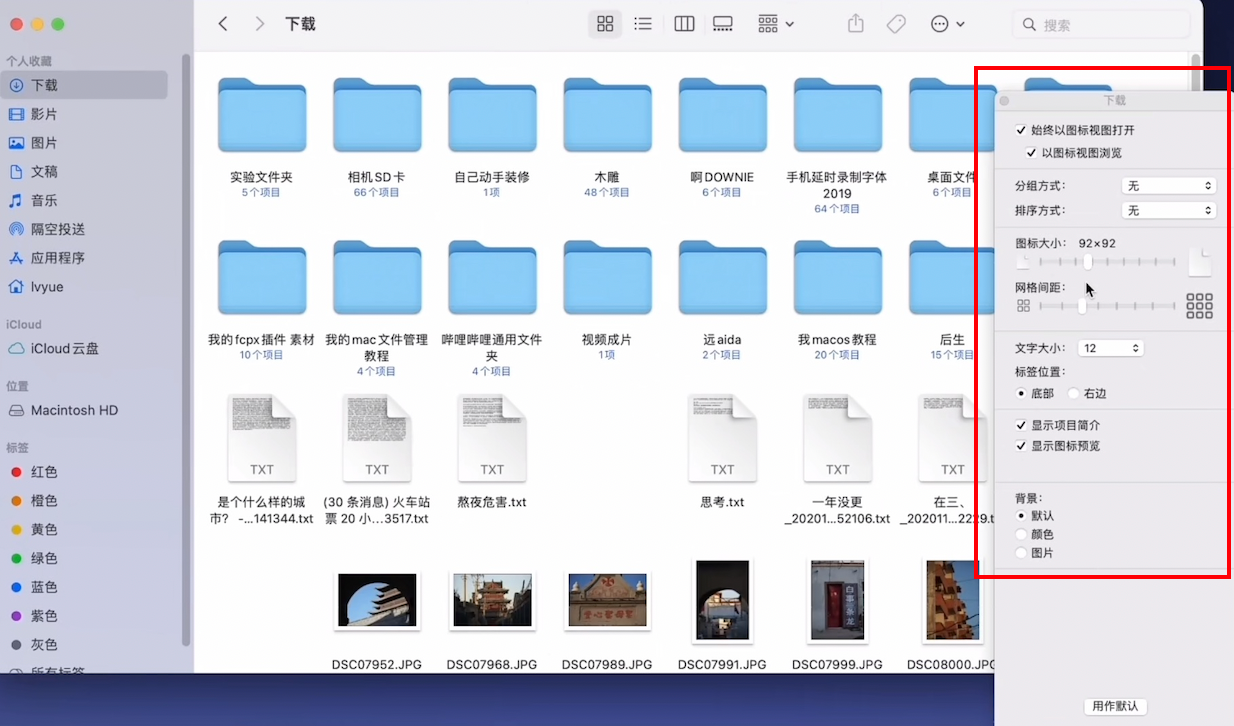The height and width of the screenshot is (726, 1234).
Task: Open the 分组方式 dropdown
Action: click(1167, 186)
